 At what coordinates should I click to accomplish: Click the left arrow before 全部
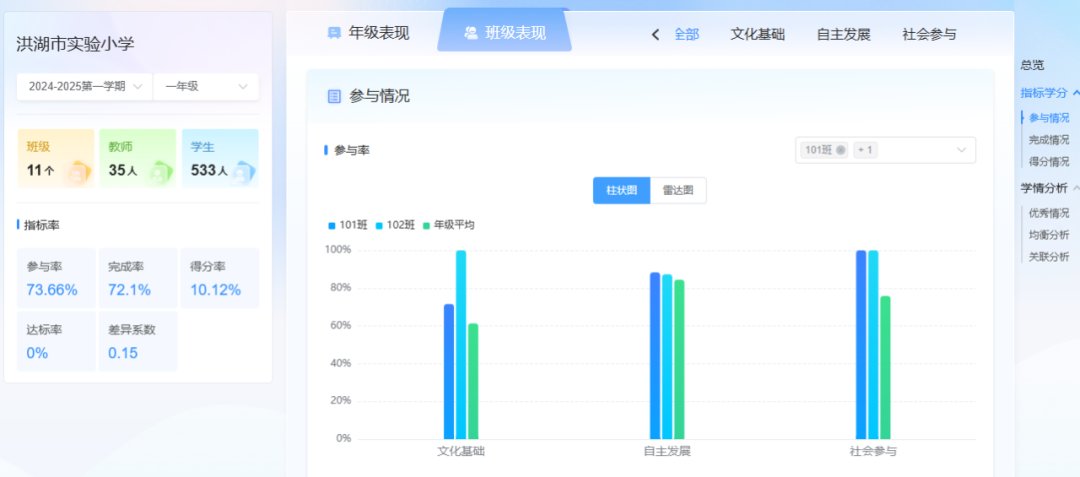point(655,34)
